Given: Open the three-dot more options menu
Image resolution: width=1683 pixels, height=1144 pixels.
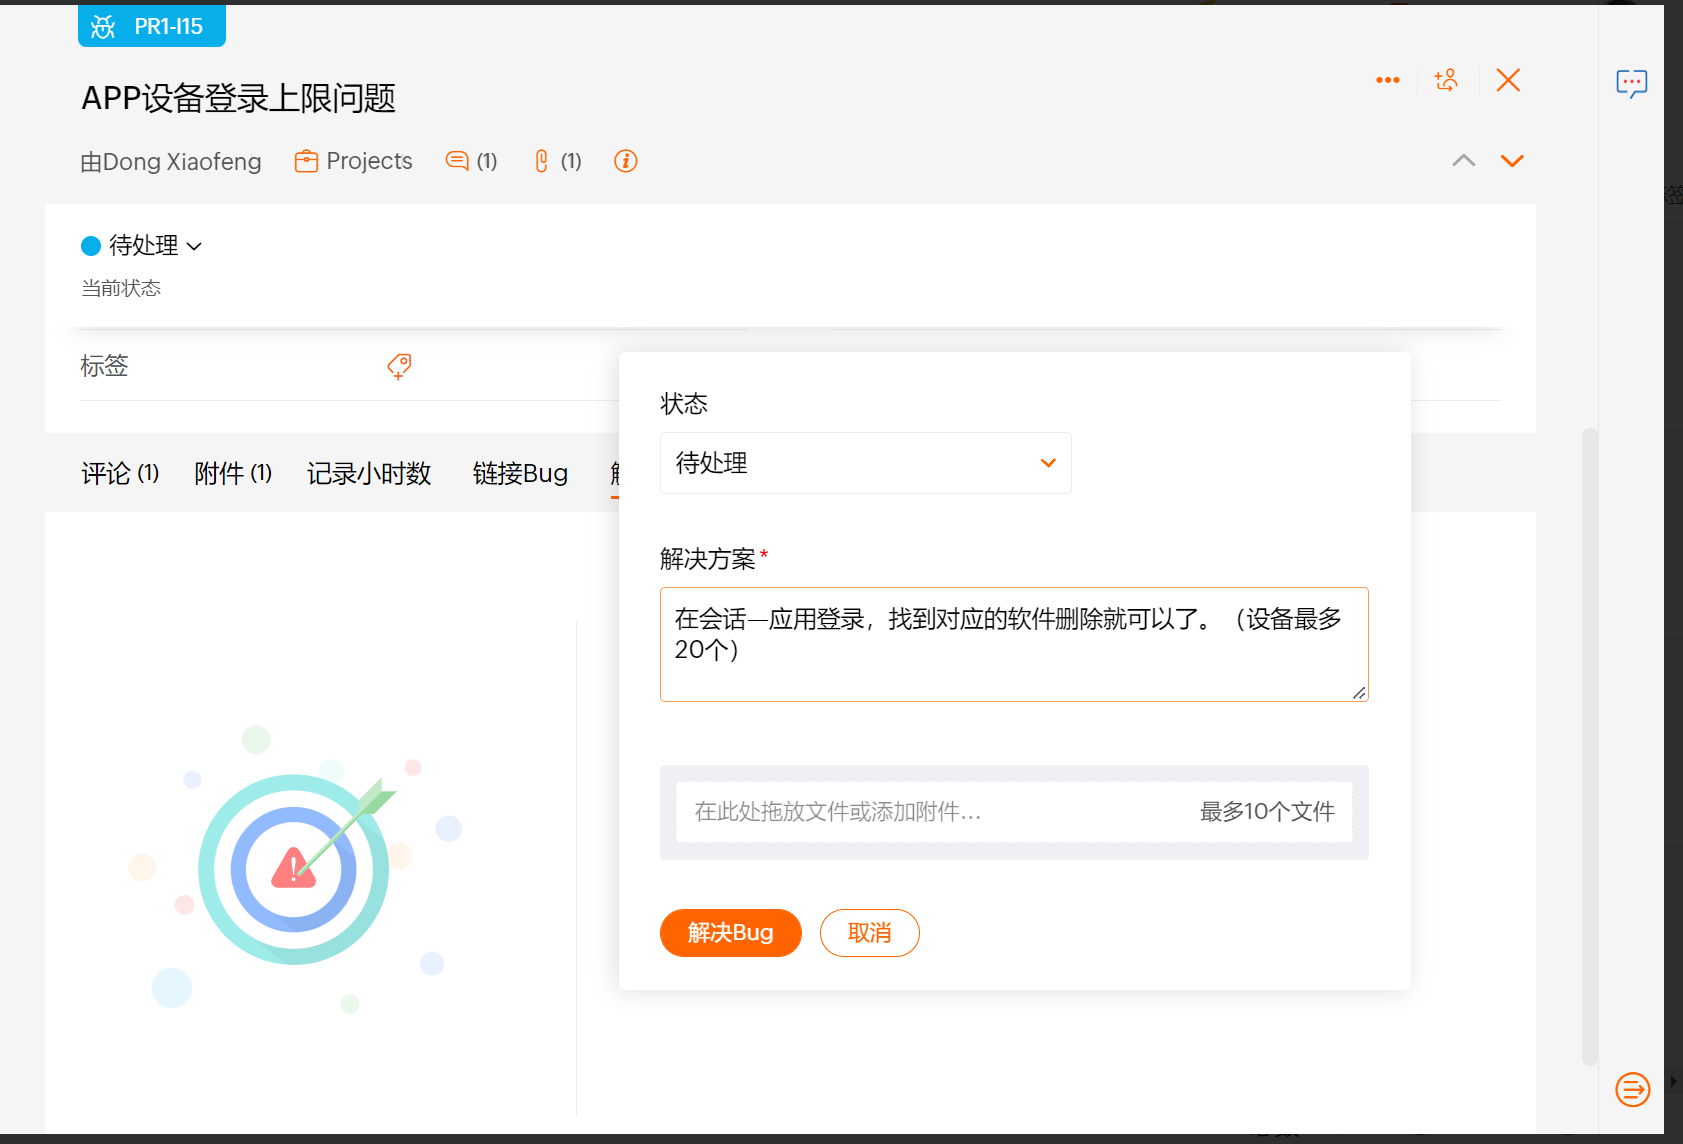Looking at the screenshot, I should click(x=1387, y=80).
